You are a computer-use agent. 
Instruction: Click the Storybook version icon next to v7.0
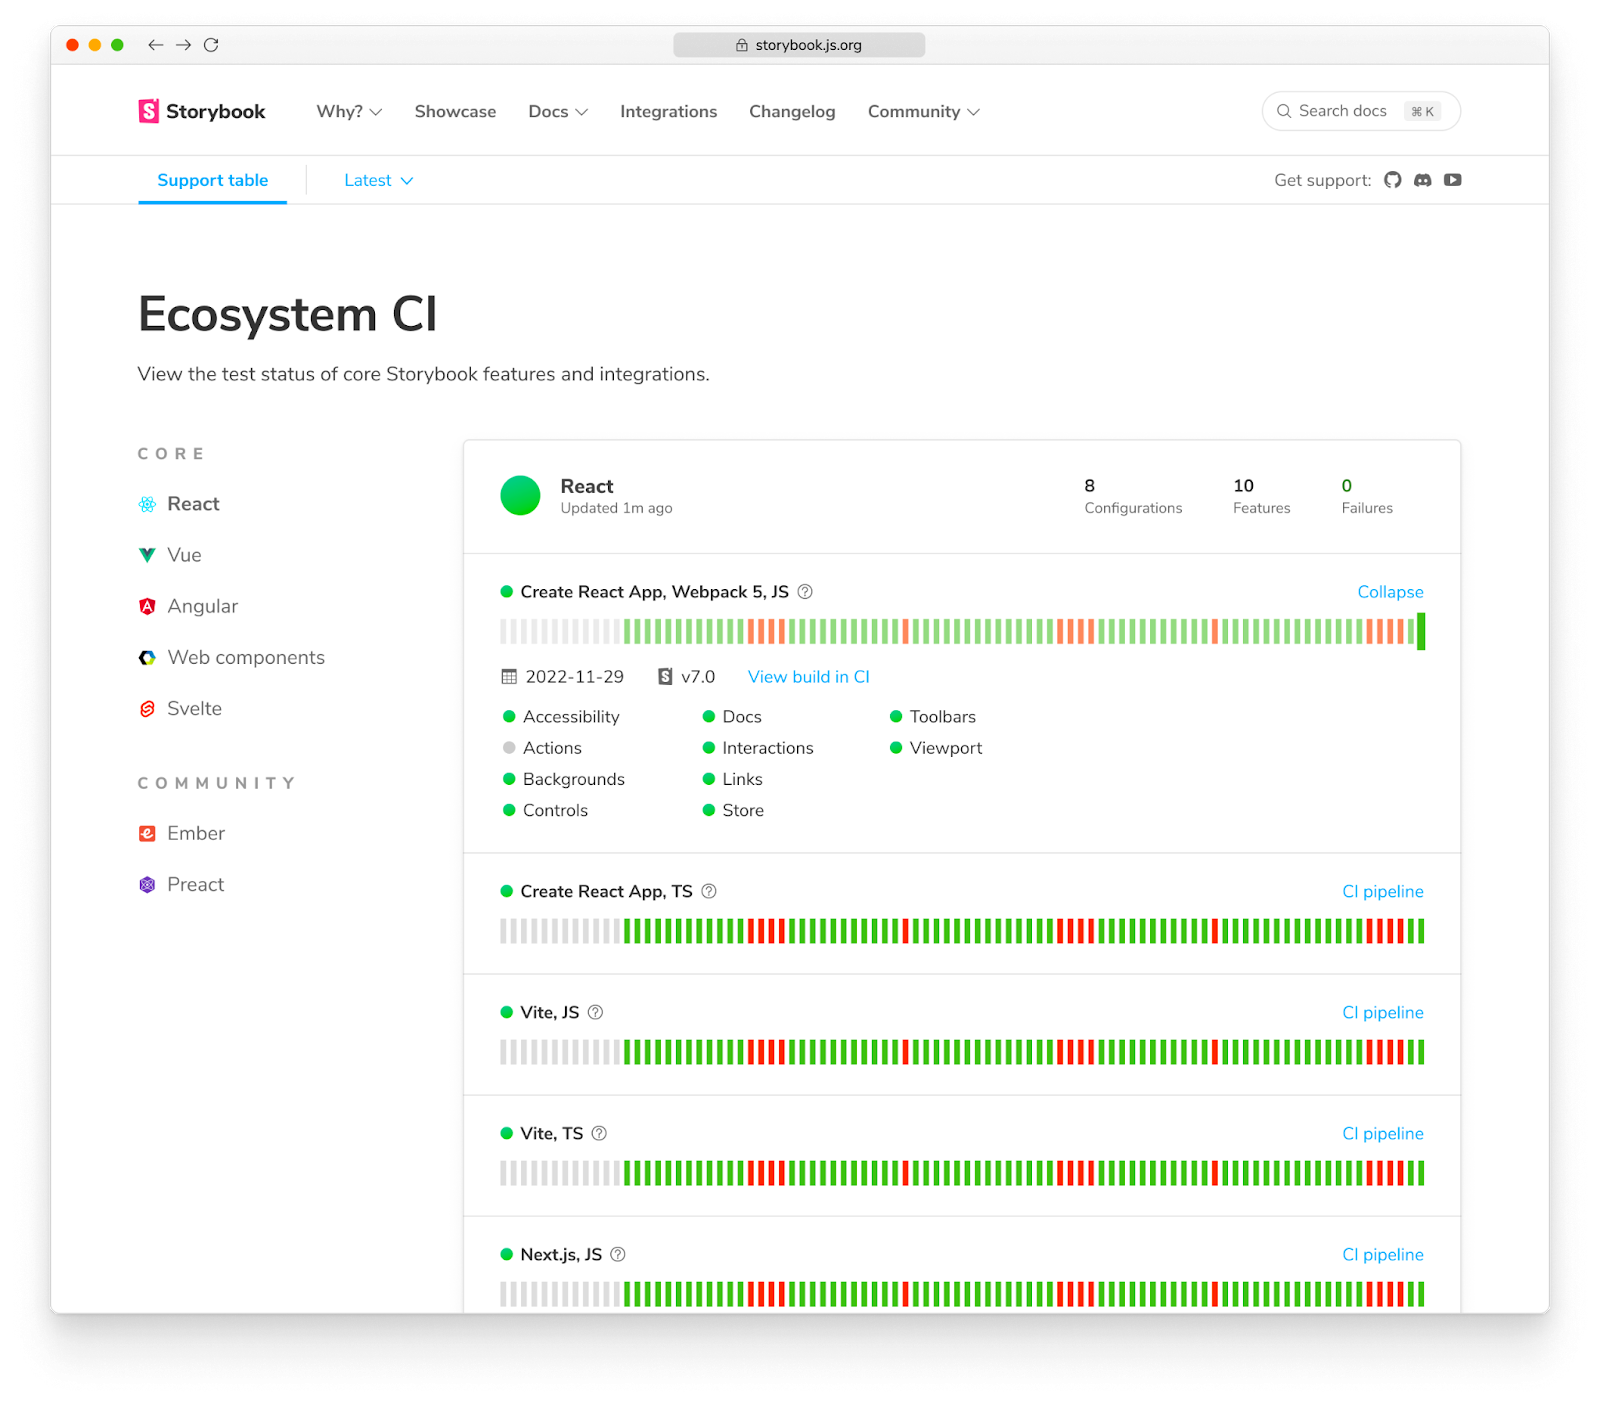coord(665,677)
